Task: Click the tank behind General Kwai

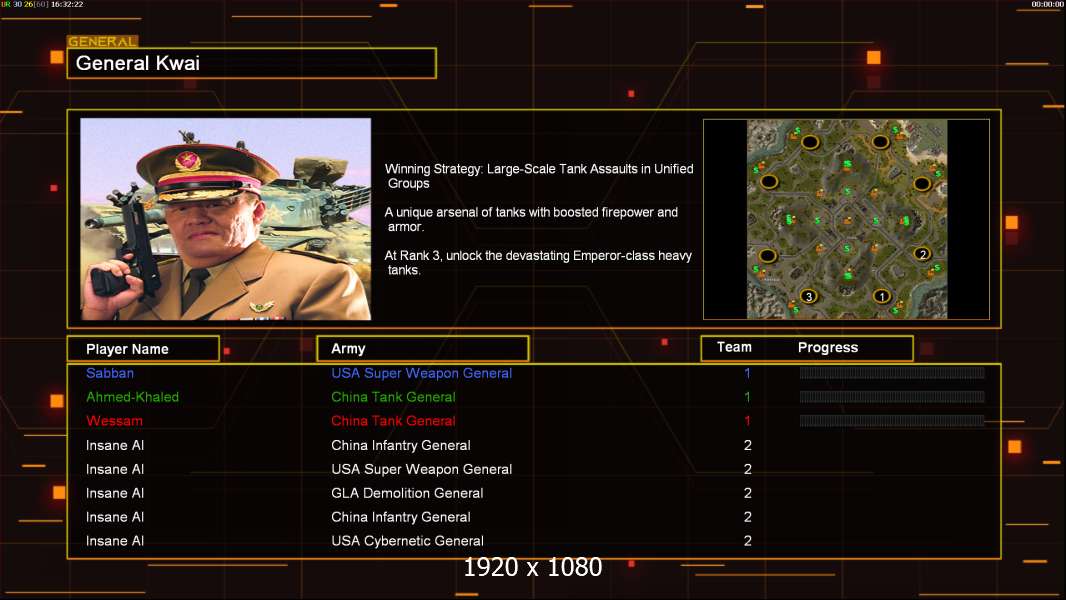Action: (313, 197)
